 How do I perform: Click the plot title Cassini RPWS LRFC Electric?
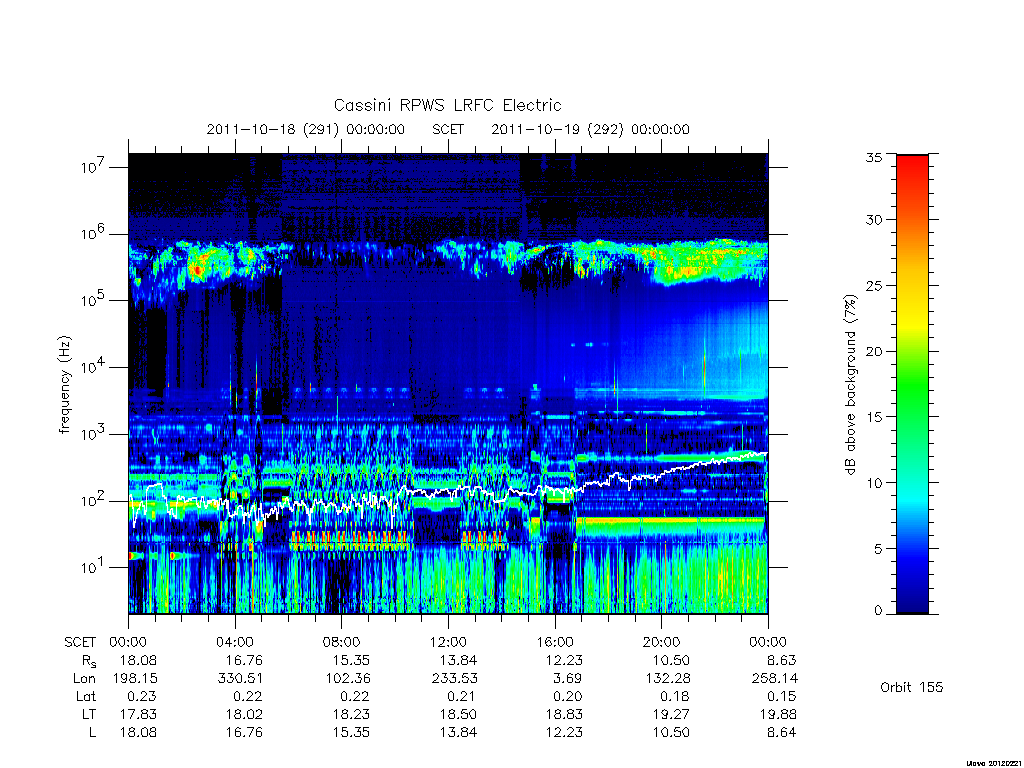point(447,105)
